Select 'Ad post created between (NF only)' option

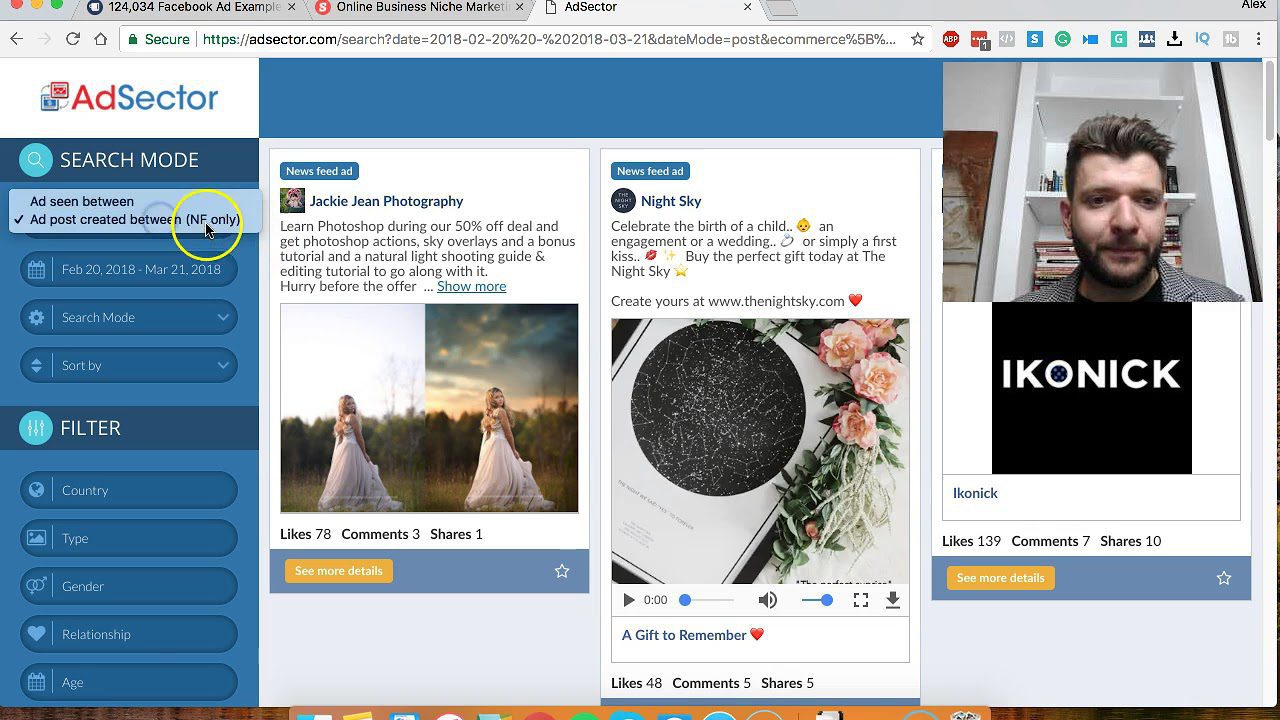click(135, 219)
